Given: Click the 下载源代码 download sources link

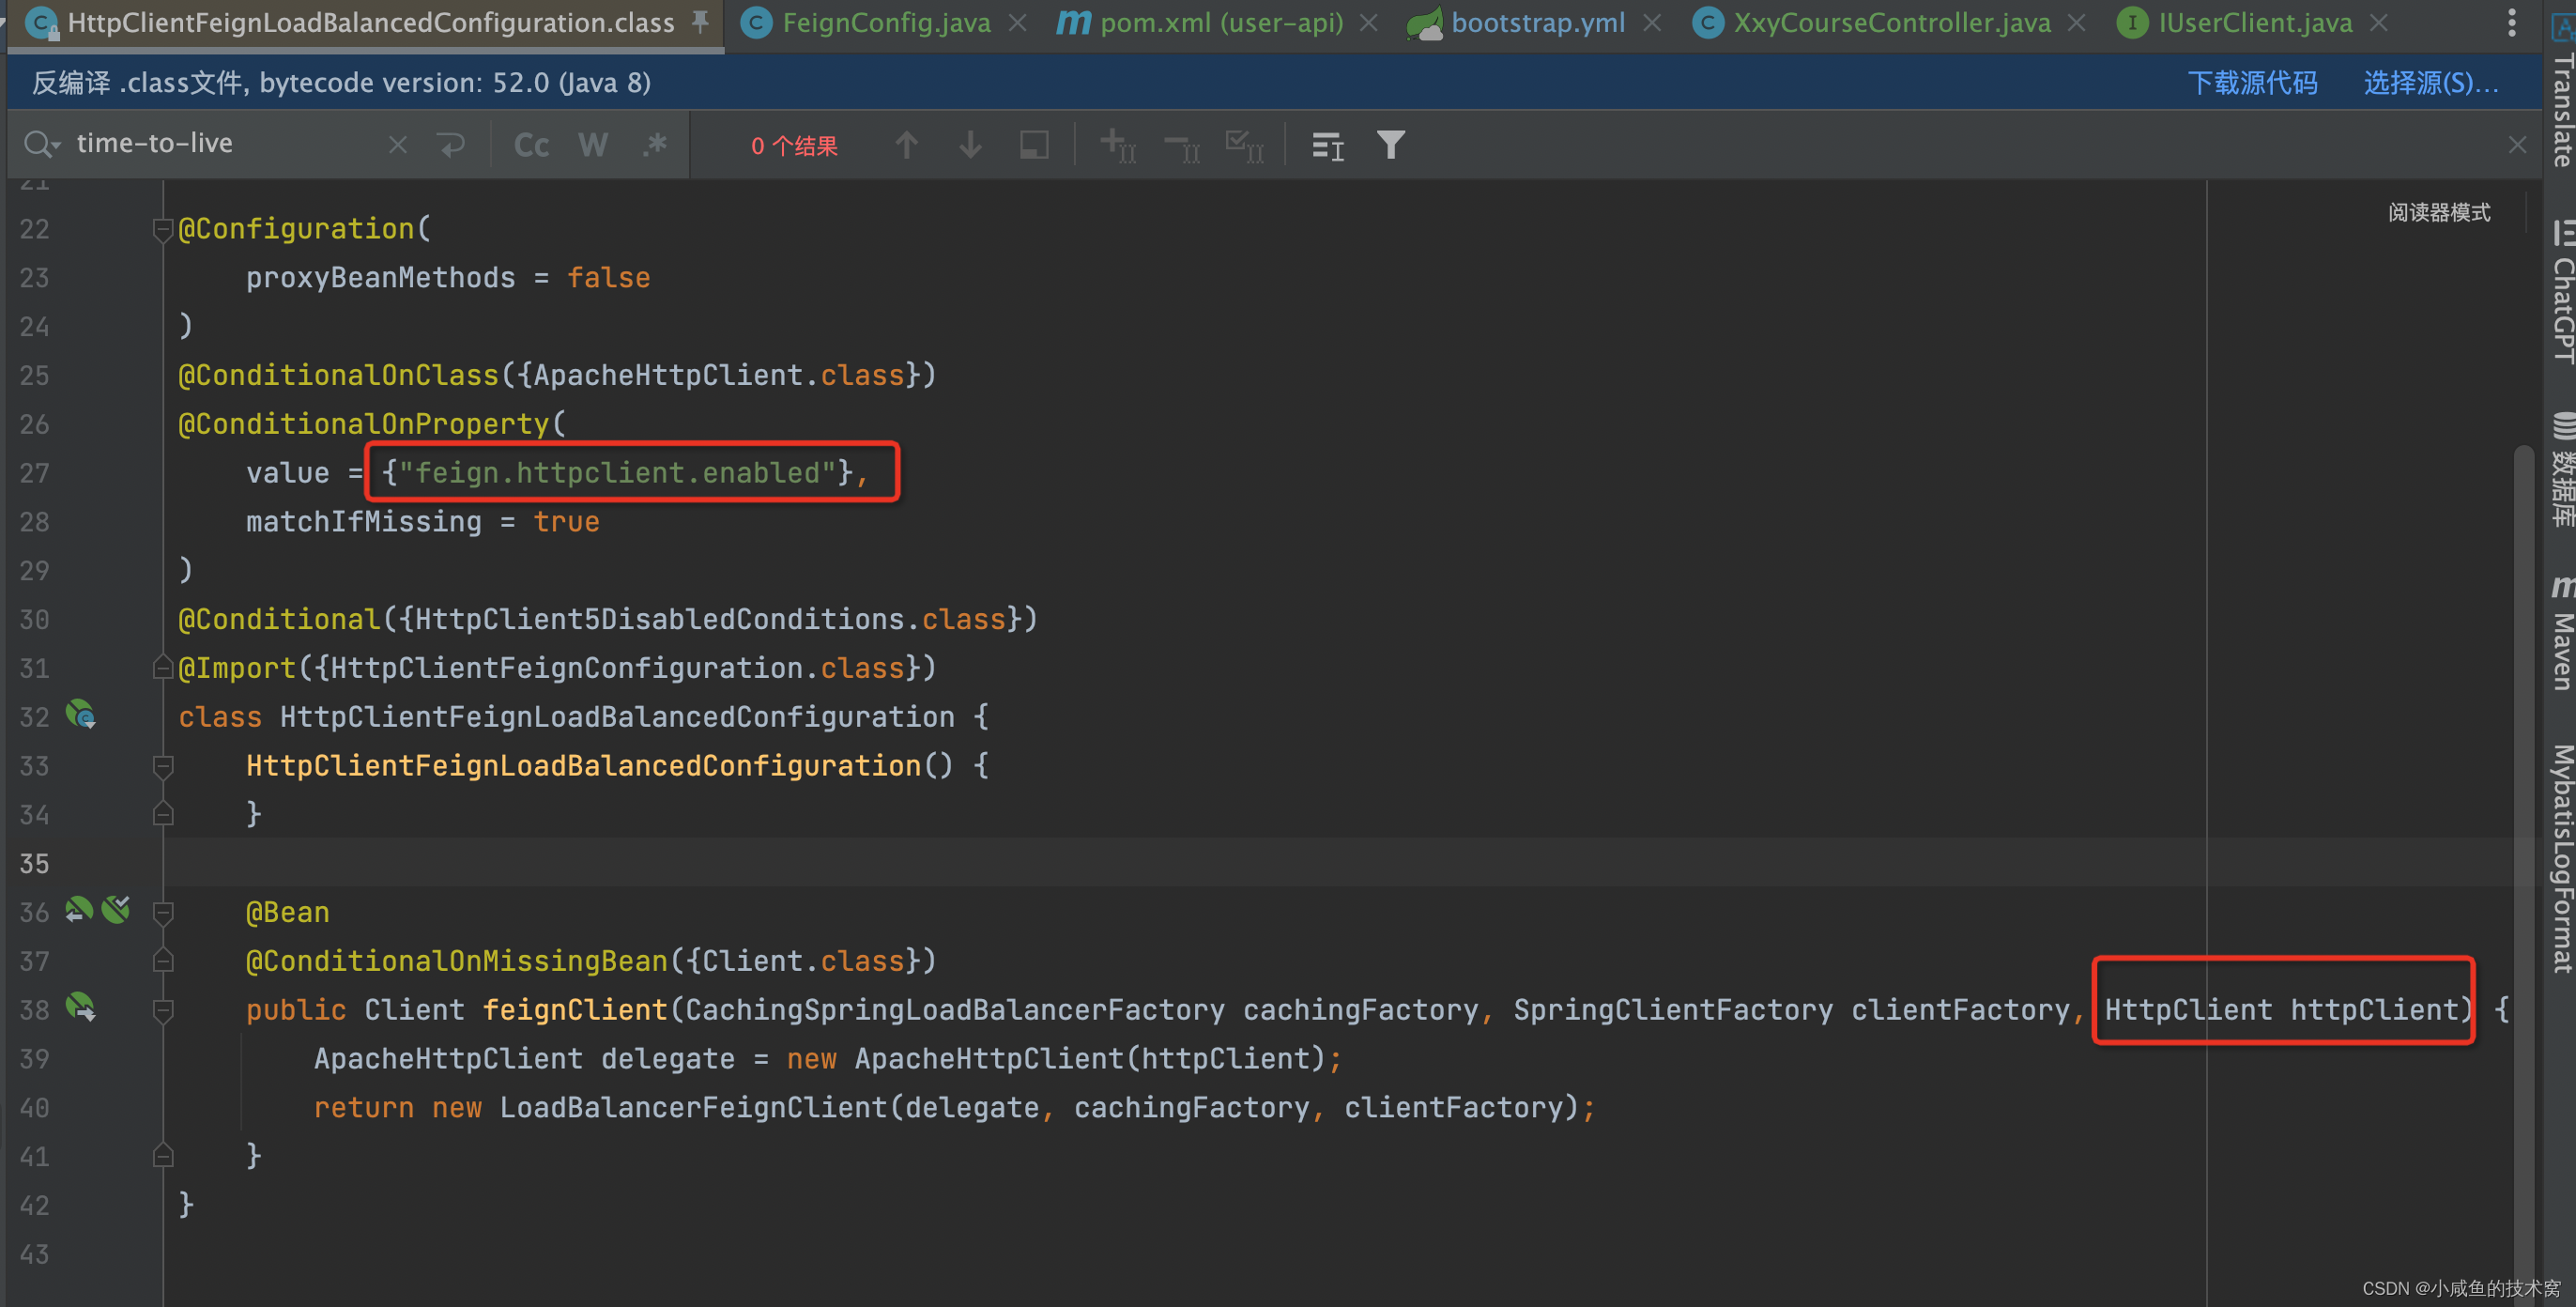Looking at the screenshot, I should point(2252,82).
